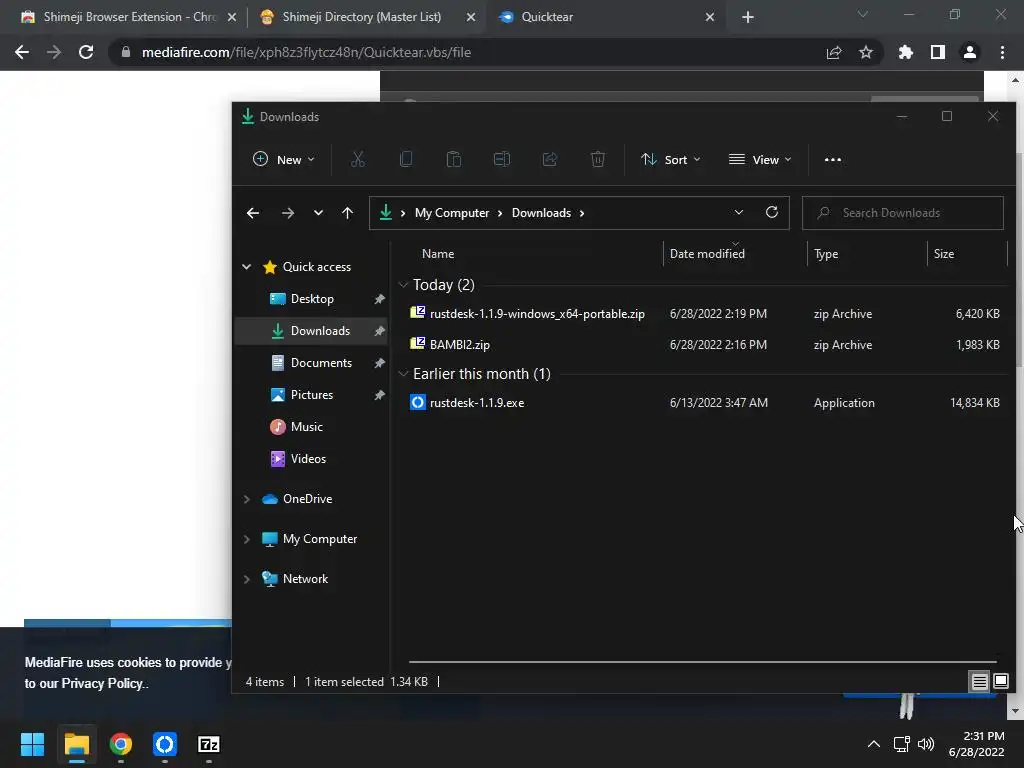The height and width of the screenshot is (768, 1024).
Task: Expand the address bar history dropdown
Action: click(739, 212)
